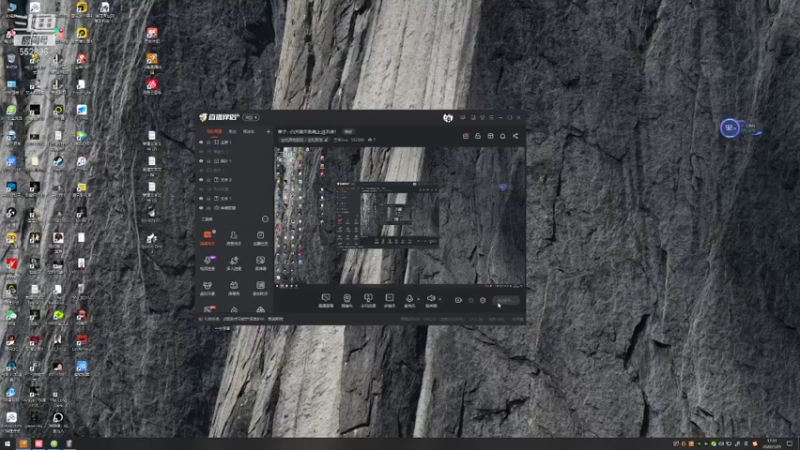
Task: Edit the stream title with the pencil icon
Action: click(x=327, y=140)
